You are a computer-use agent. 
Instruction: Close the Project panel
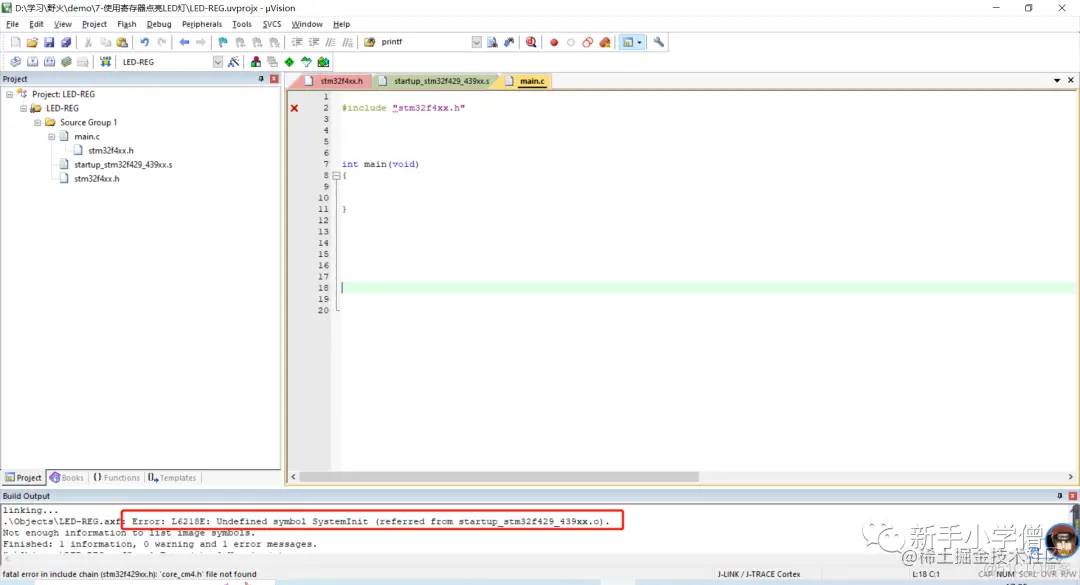(x=274, y=79)
